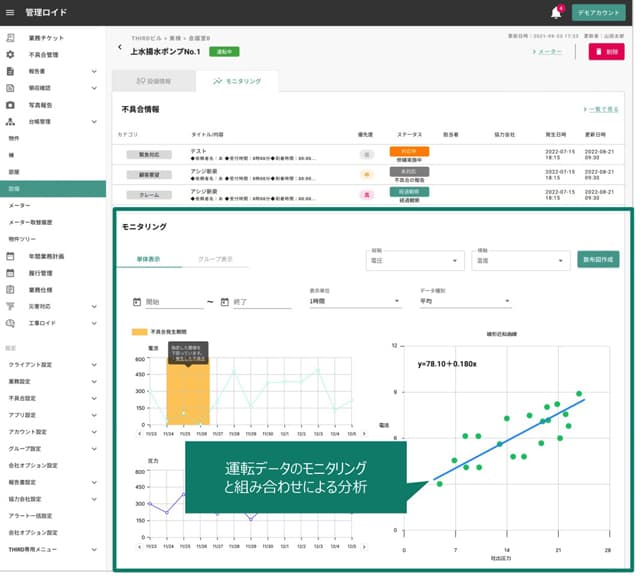Open the start date calendar icon
This screenshot has width=640, height=578.
(137, 302)
